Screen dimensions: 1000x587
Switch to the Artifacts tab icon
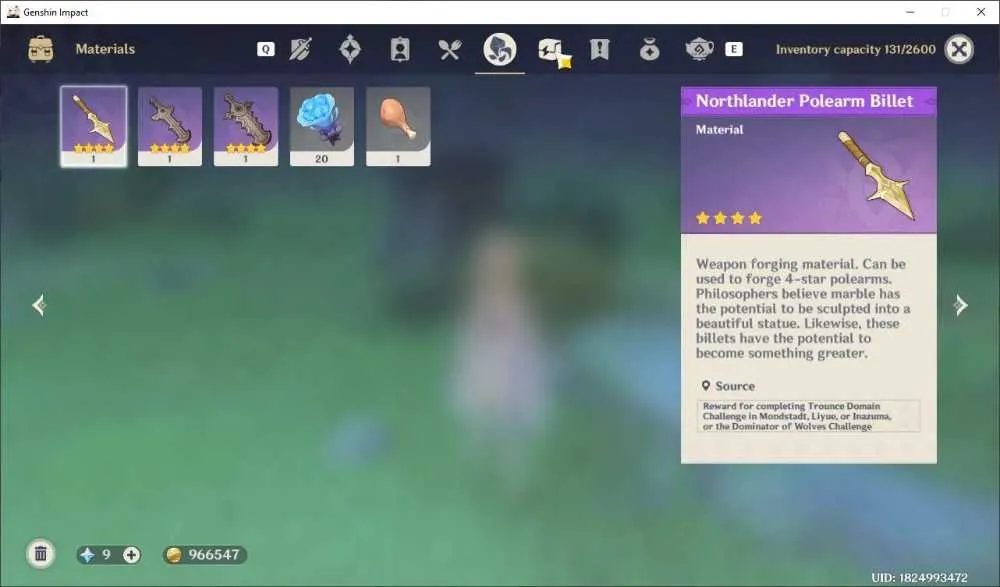350,49
